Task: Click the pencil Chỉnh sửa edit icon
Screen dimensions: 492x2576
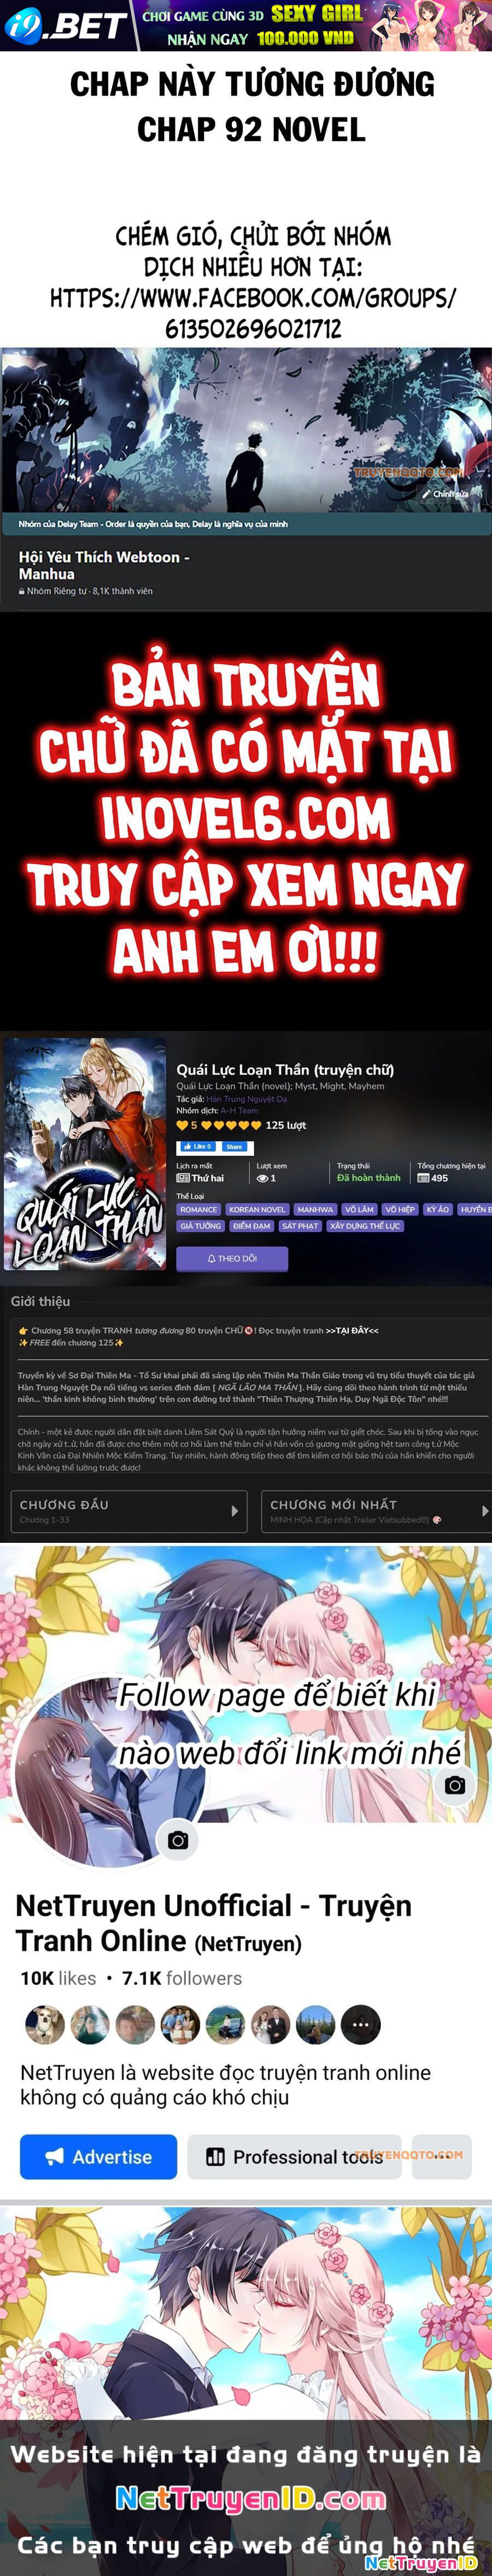Action: (x=426, y=494)
